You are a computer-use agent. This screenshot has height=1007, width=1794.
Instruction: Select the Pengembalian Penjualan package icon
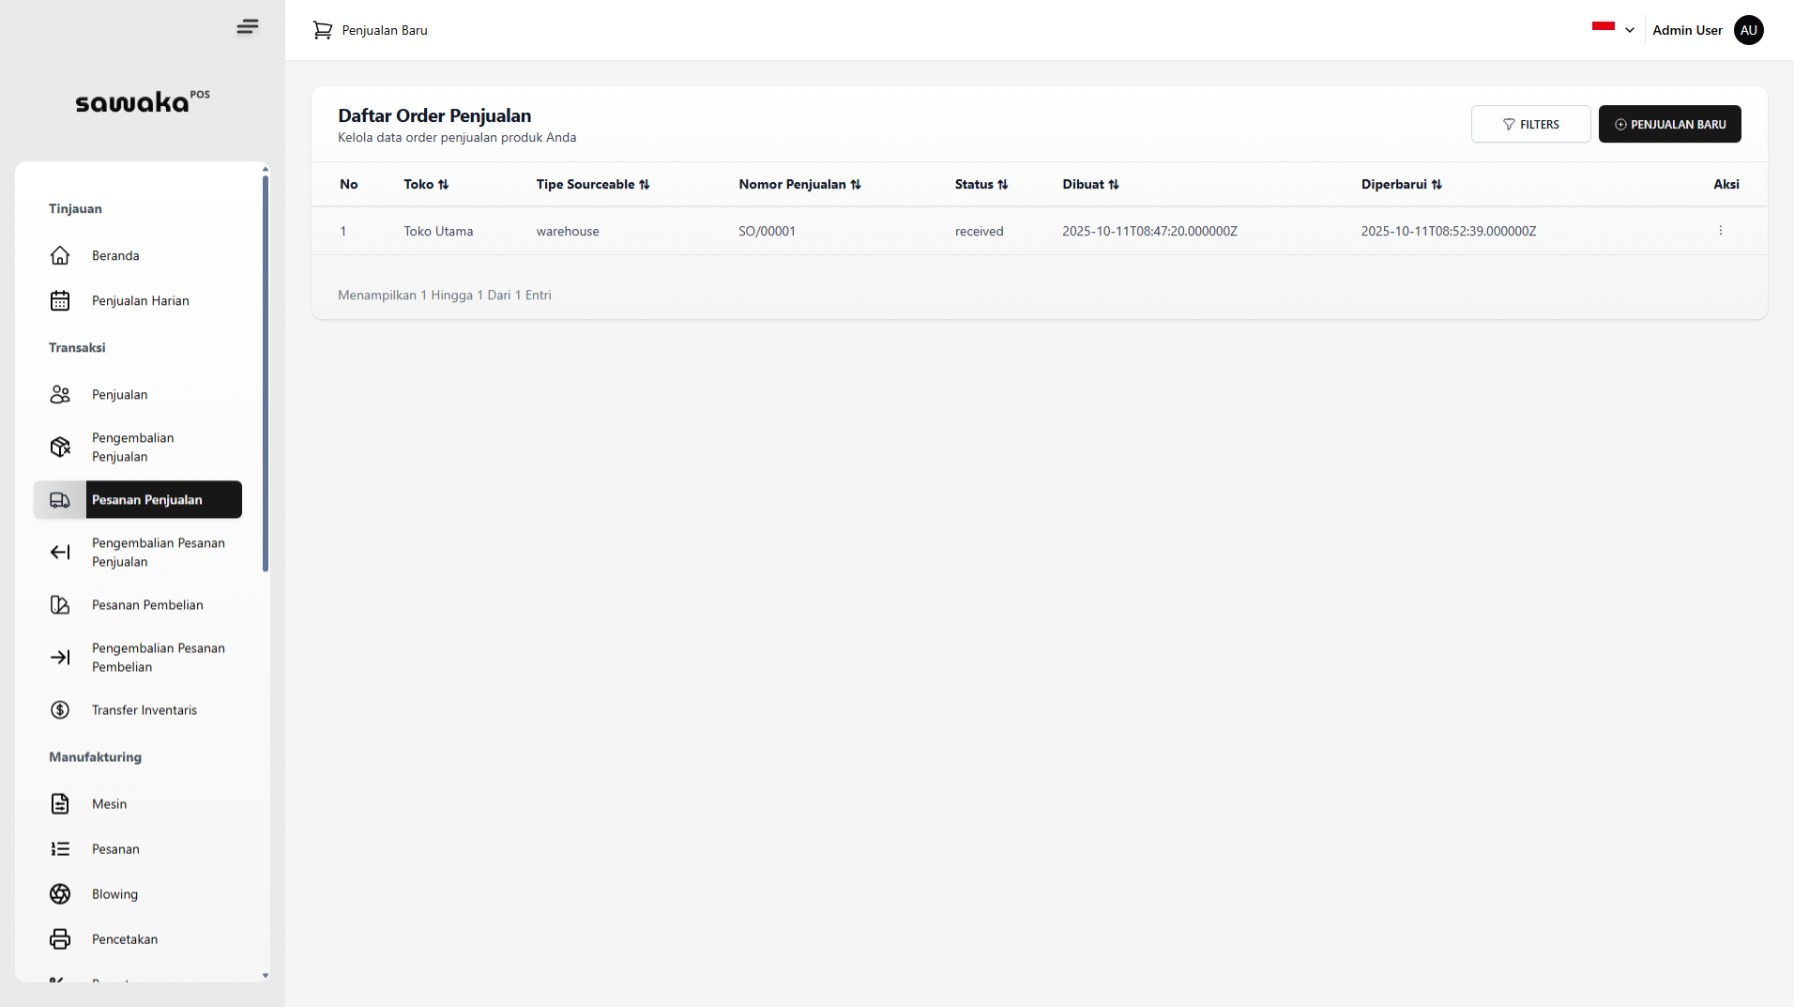click(x=60, y=447)
